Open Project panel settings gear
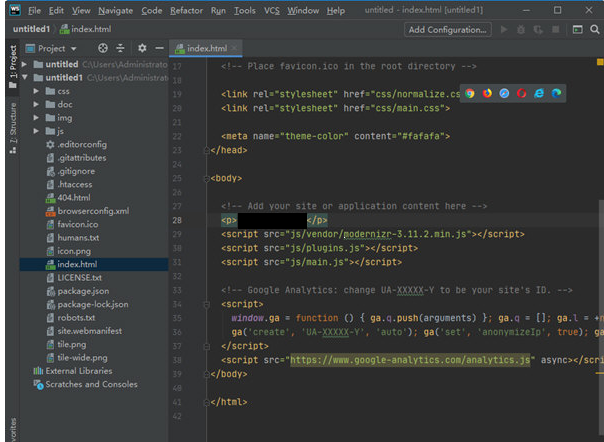Screen dimensions: 604x442 coord(142,48)
